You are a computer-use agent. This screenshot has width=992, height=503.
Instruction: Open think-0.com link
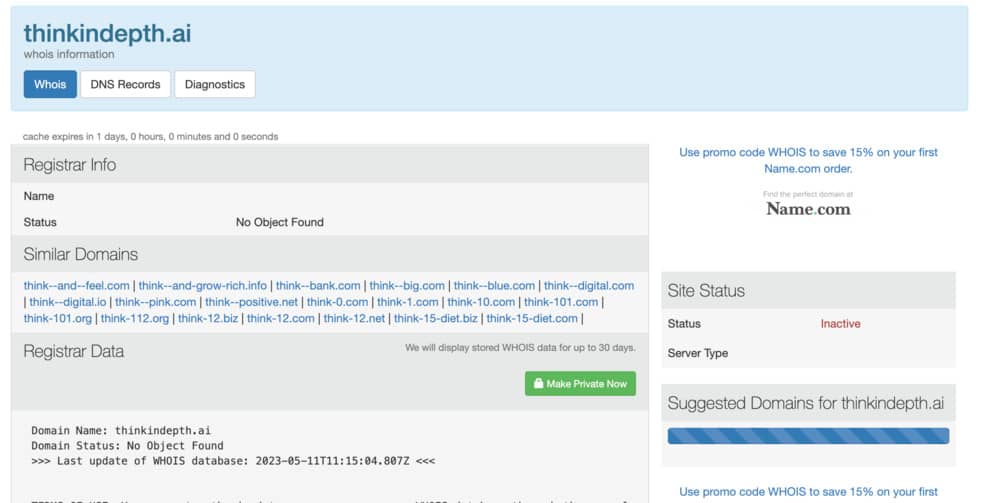tap(337, 302)
